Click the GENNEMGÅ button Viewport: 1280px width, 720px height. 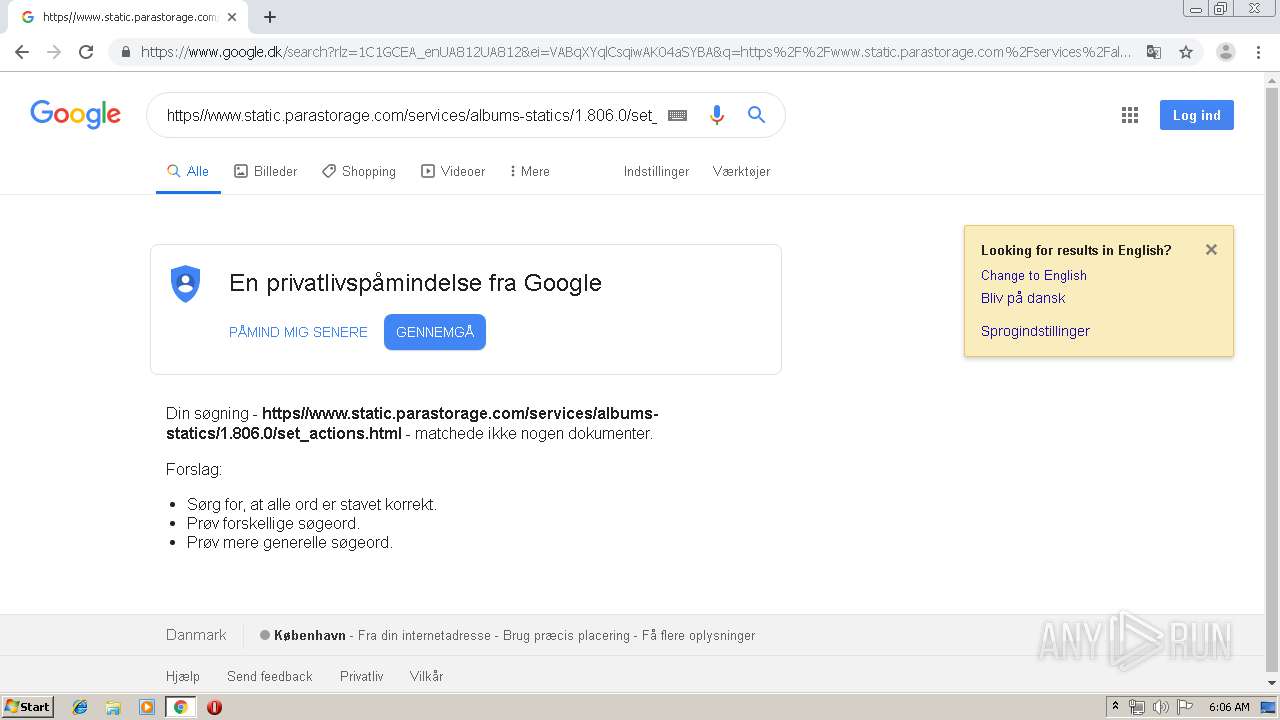click(435, 332)
